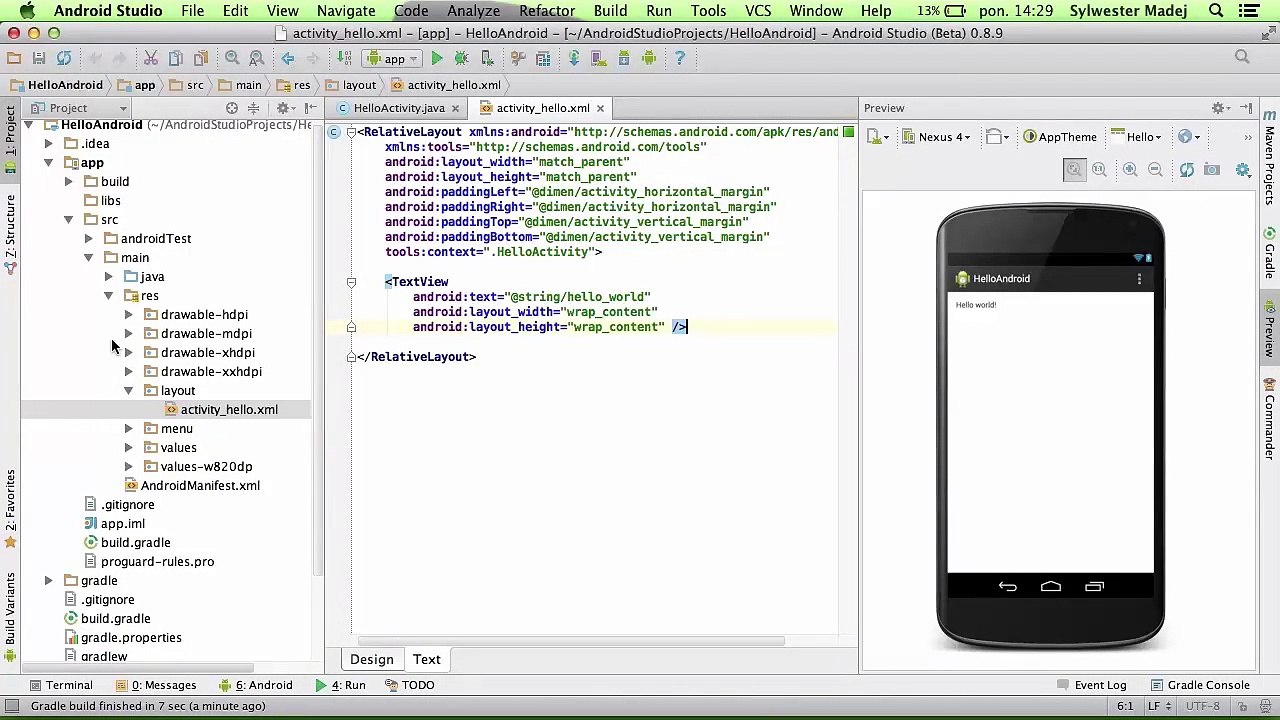Open the Messages tool window
The height and width of the screenshot is (720, 1280).
(156, 686)
